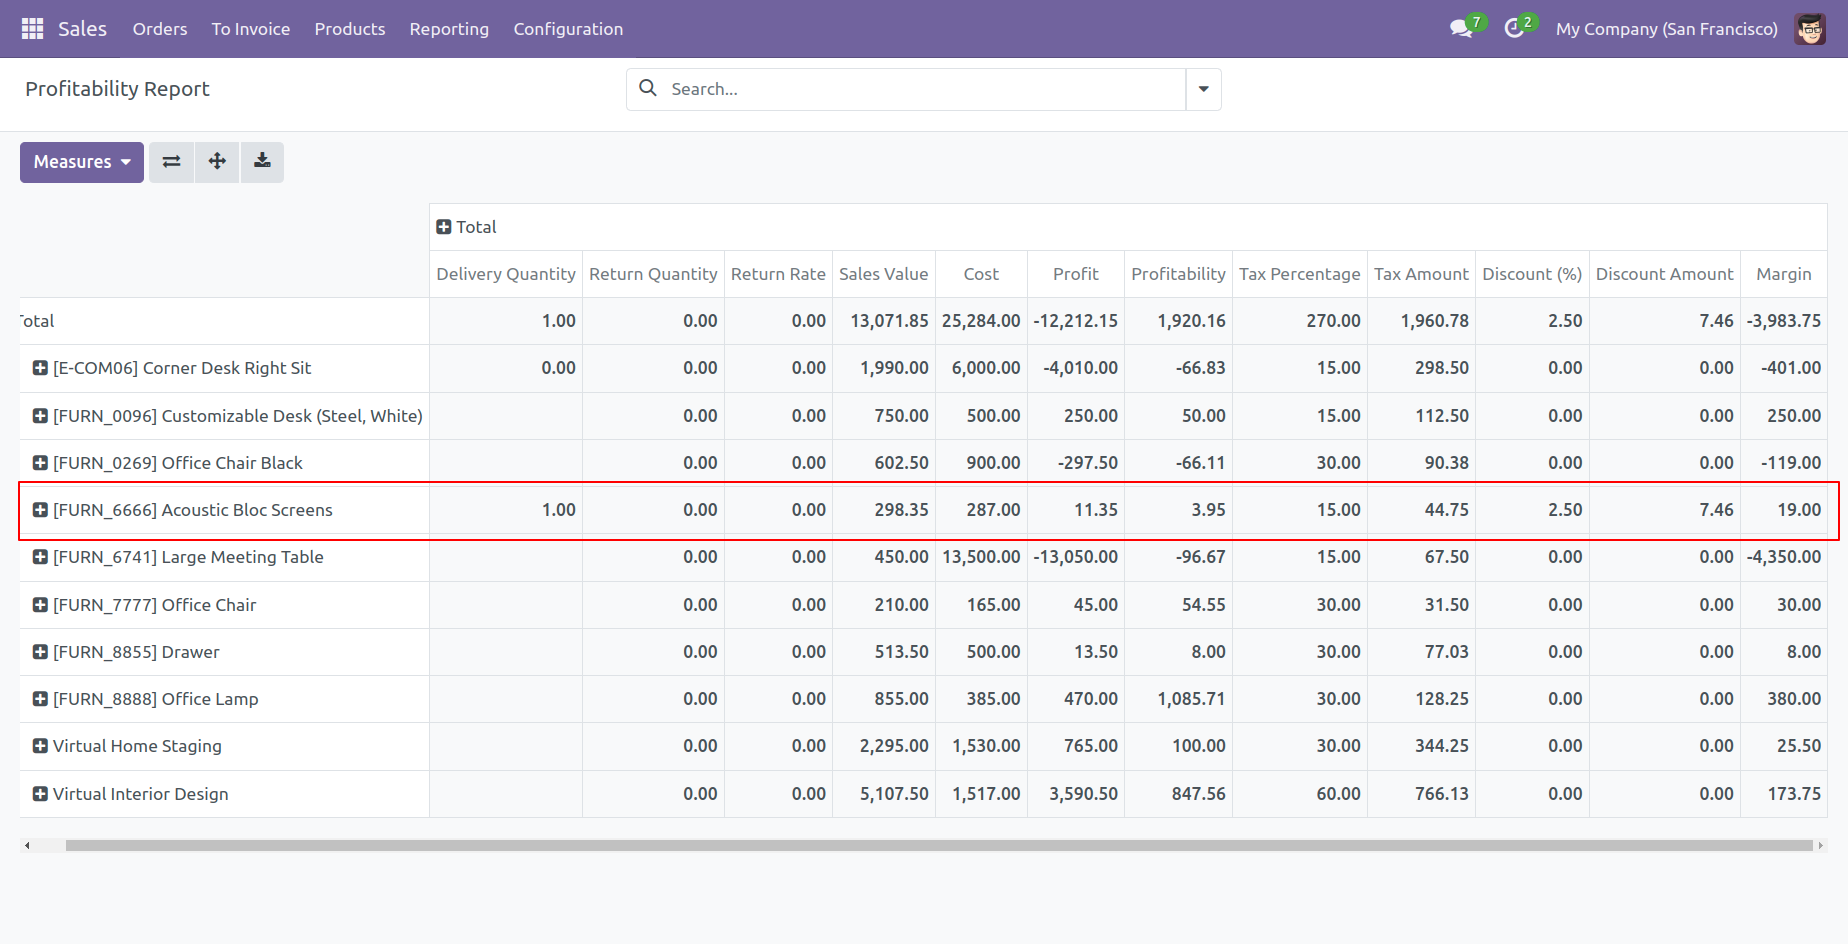Sort by Delivery Quantity column header

506,274
